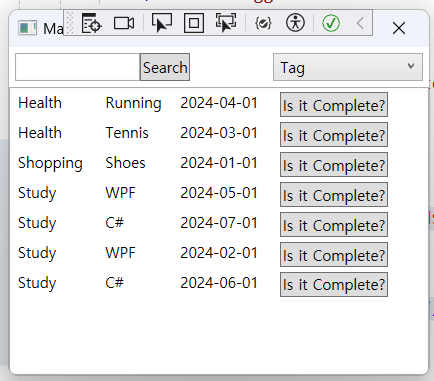Click the Shopping tag text
Viewport: 434px width, 381px height.
(50, 164)
